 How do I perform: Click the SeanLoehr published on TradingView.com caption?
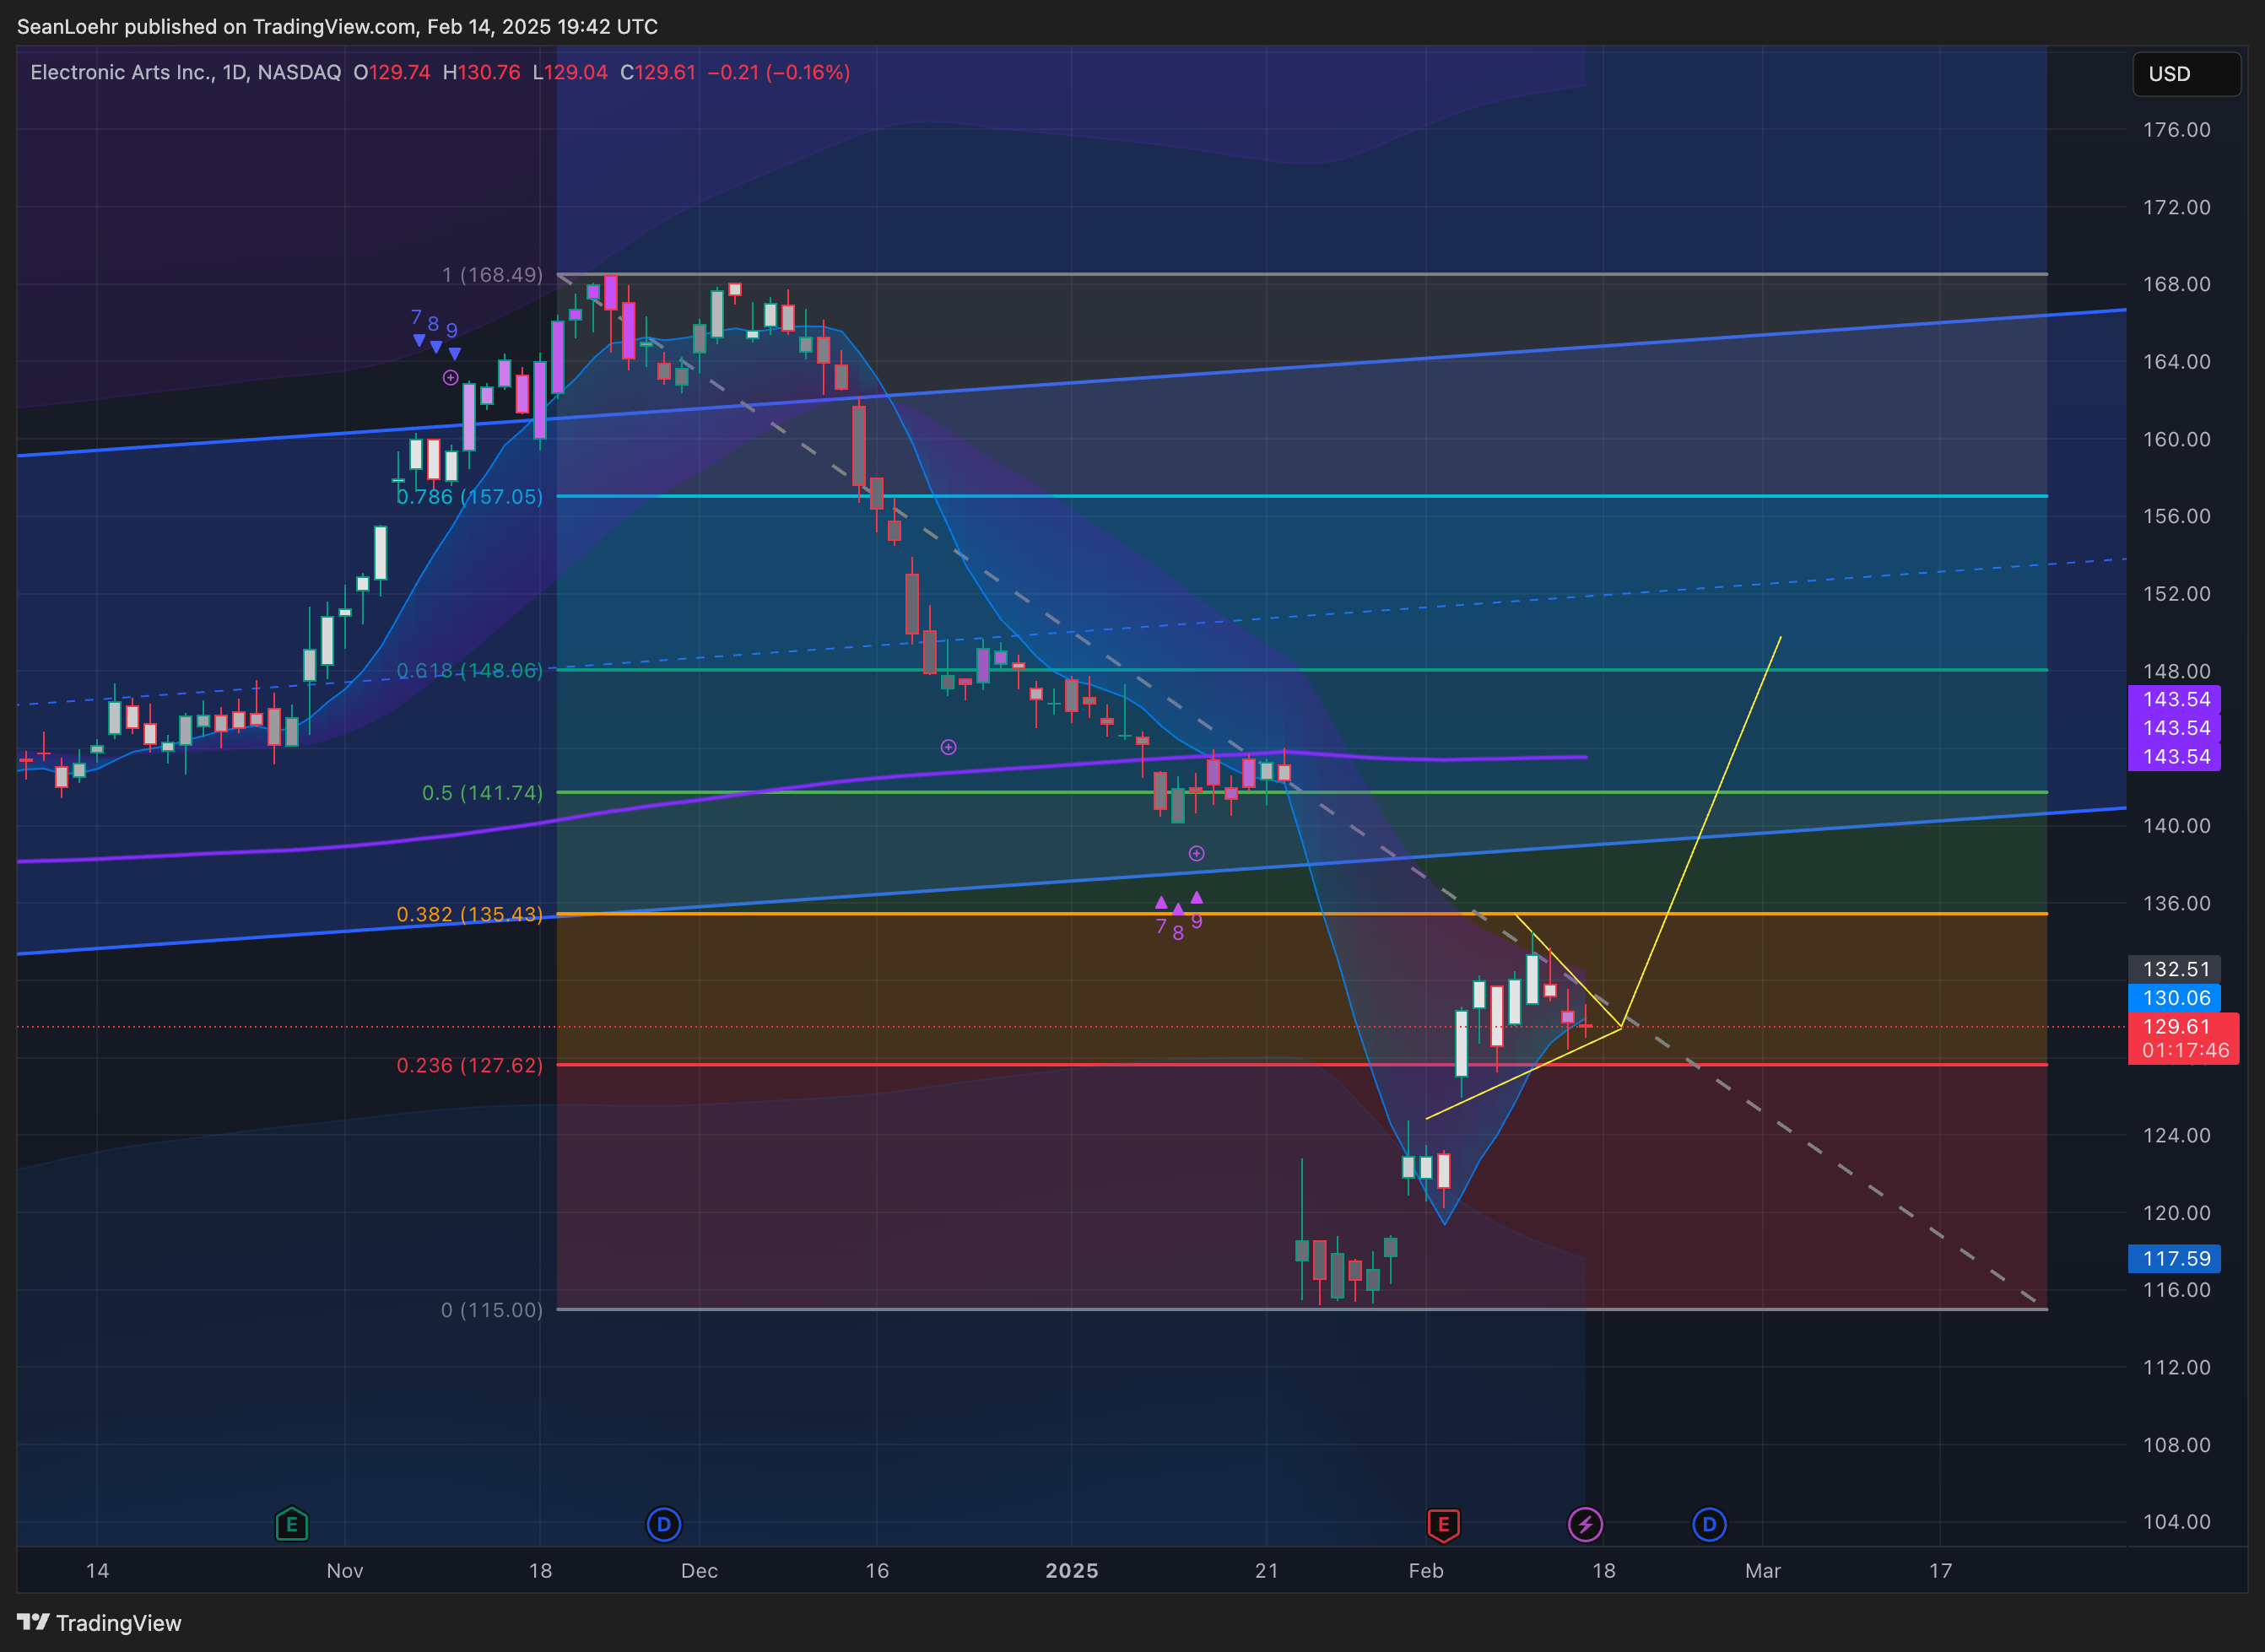coord(337,26)
